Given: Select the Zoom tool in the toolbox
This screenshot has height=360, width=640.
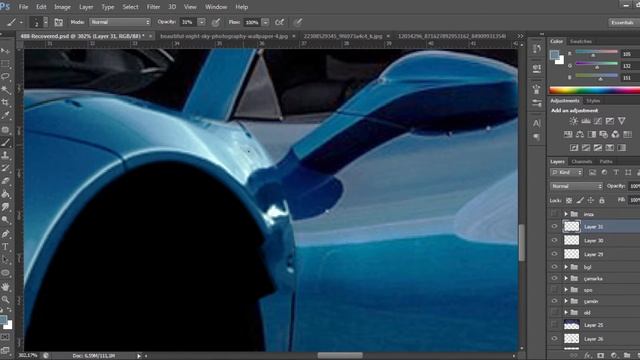Looking at the screenshot, I should click(x=5, y=300).
